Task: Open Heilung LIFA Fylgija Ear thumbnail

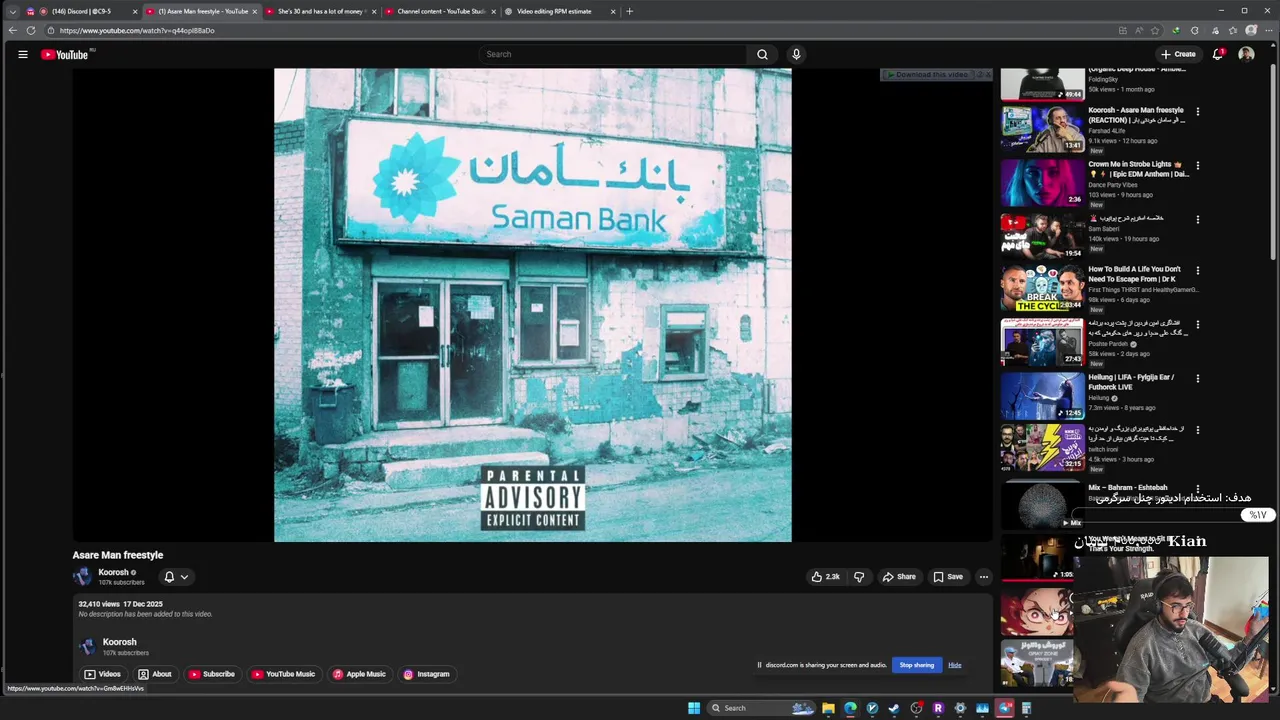Action: point(1043,396)
